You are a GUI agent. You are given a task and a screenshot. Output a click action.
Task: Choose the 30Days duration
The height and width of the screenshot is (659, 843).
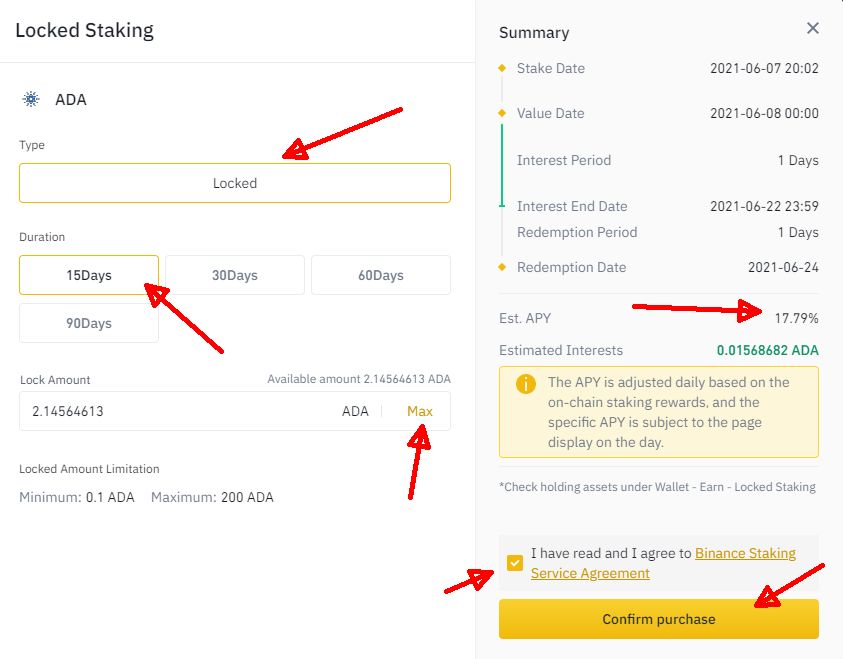coord(235,275)
